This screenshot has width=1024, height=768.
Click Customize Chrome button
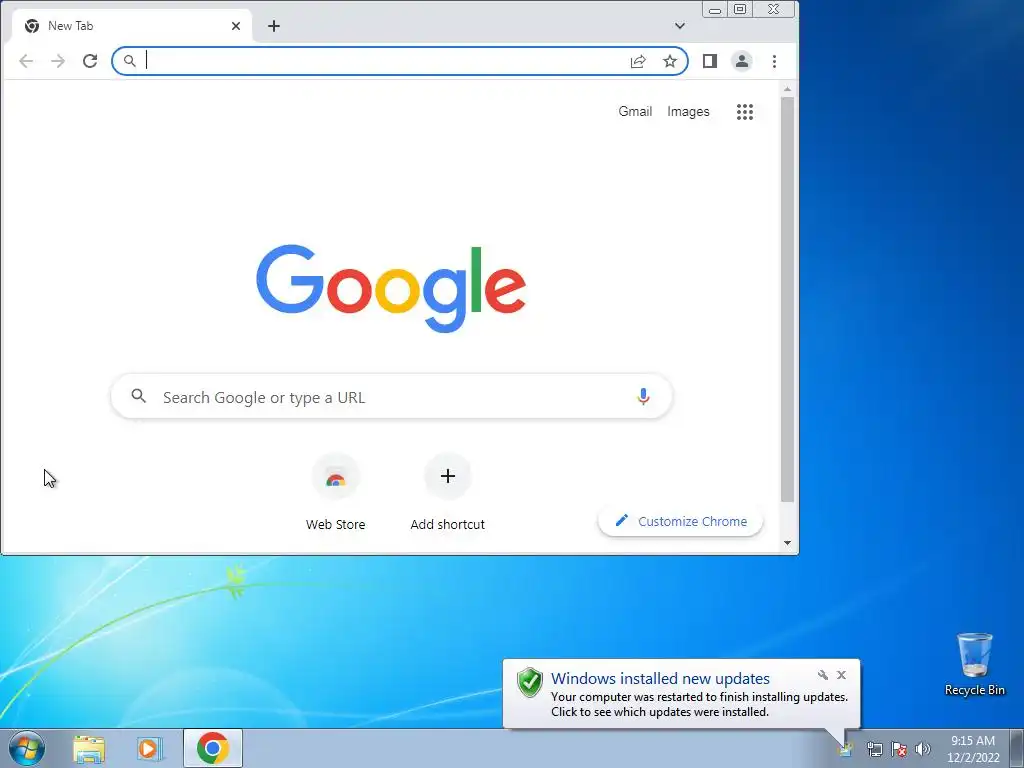tap(680, 521)
